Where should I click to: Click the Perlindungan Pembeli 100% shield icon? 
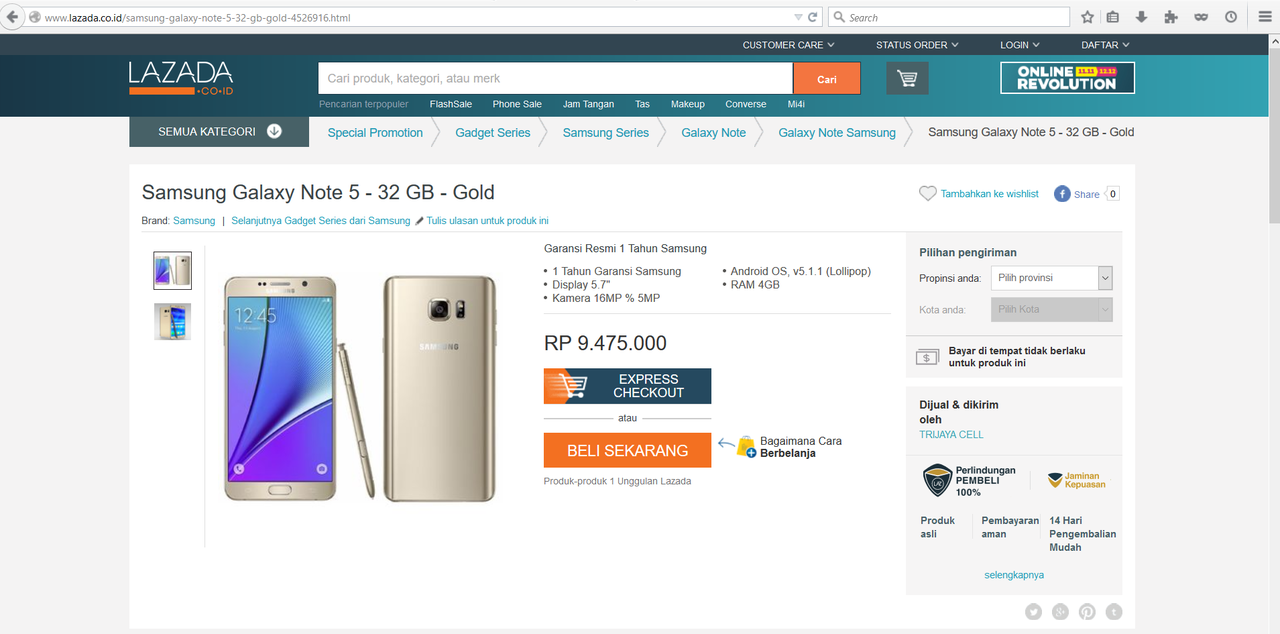point(937,480)
